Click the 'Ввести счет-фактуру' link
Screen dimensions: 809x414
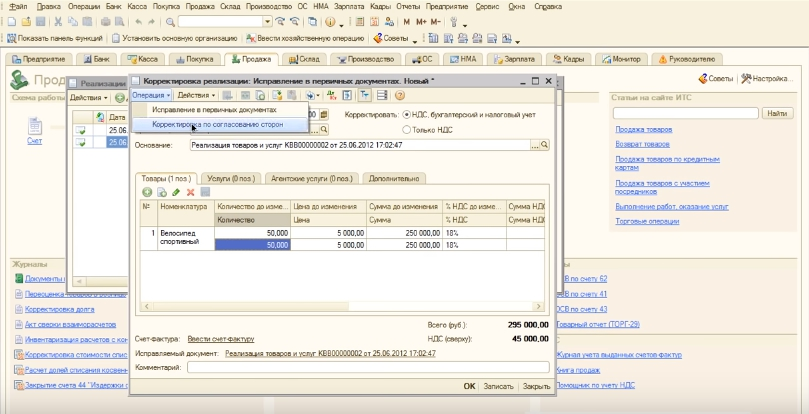pos(220,341)
